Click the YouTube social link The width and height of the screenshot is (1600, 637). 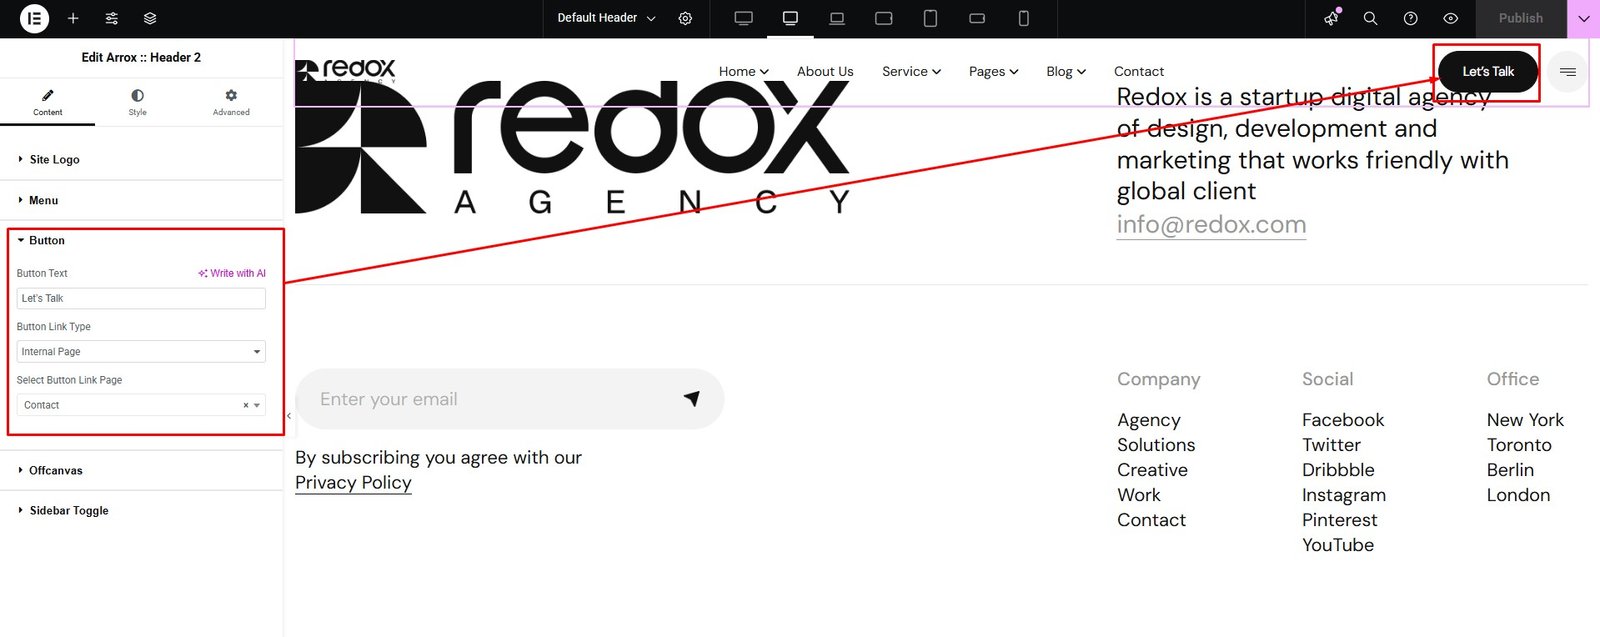tap(1338, 545)
